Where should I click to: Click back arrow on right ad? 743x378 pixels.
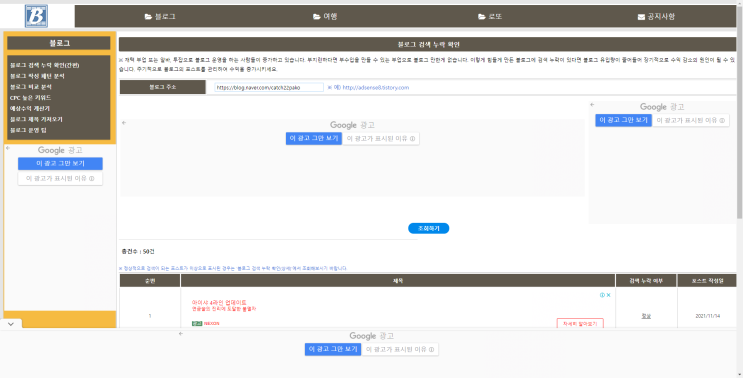click(x=592, y=105)
